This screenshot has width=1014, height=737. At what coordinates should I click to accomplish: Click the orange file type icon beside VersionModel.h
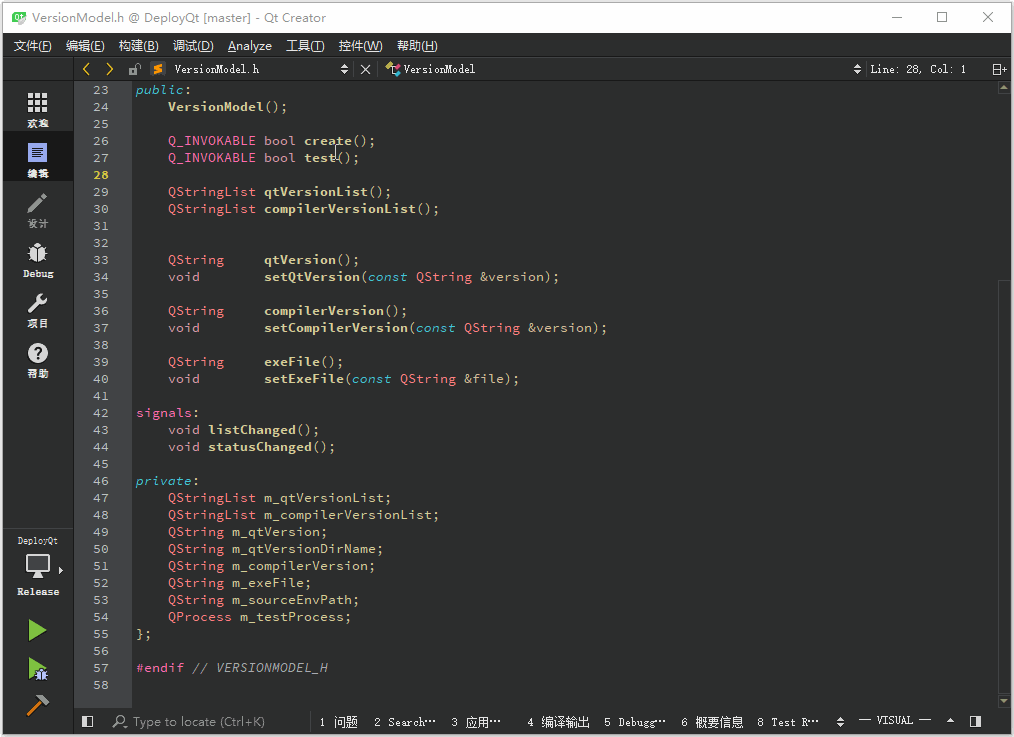[x=158, y=69]
